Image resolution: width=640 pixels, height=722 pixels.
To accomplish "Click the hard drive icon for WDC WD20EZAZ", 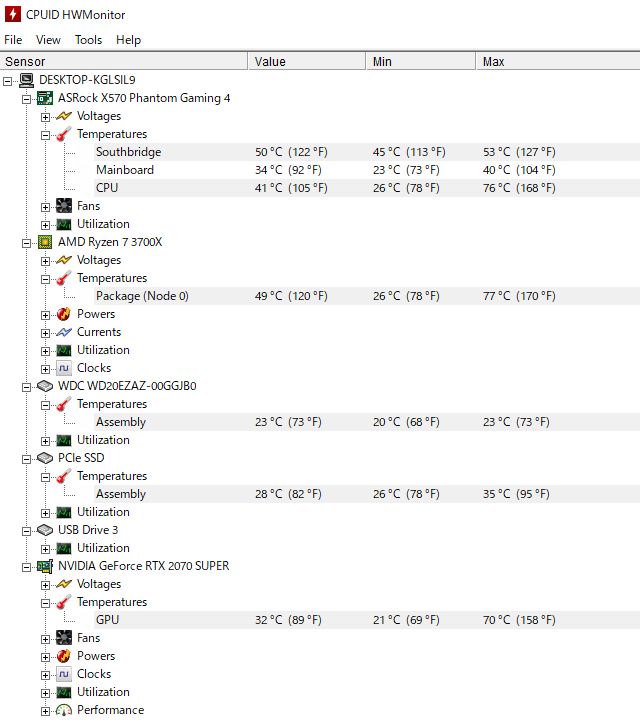I will [x=45, y=386].
